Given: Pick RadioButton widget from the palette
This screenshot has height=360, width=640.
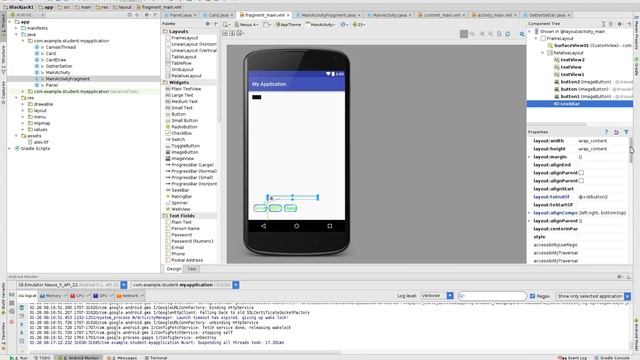Looking at the screenshot, I should (x=184, y=127).
